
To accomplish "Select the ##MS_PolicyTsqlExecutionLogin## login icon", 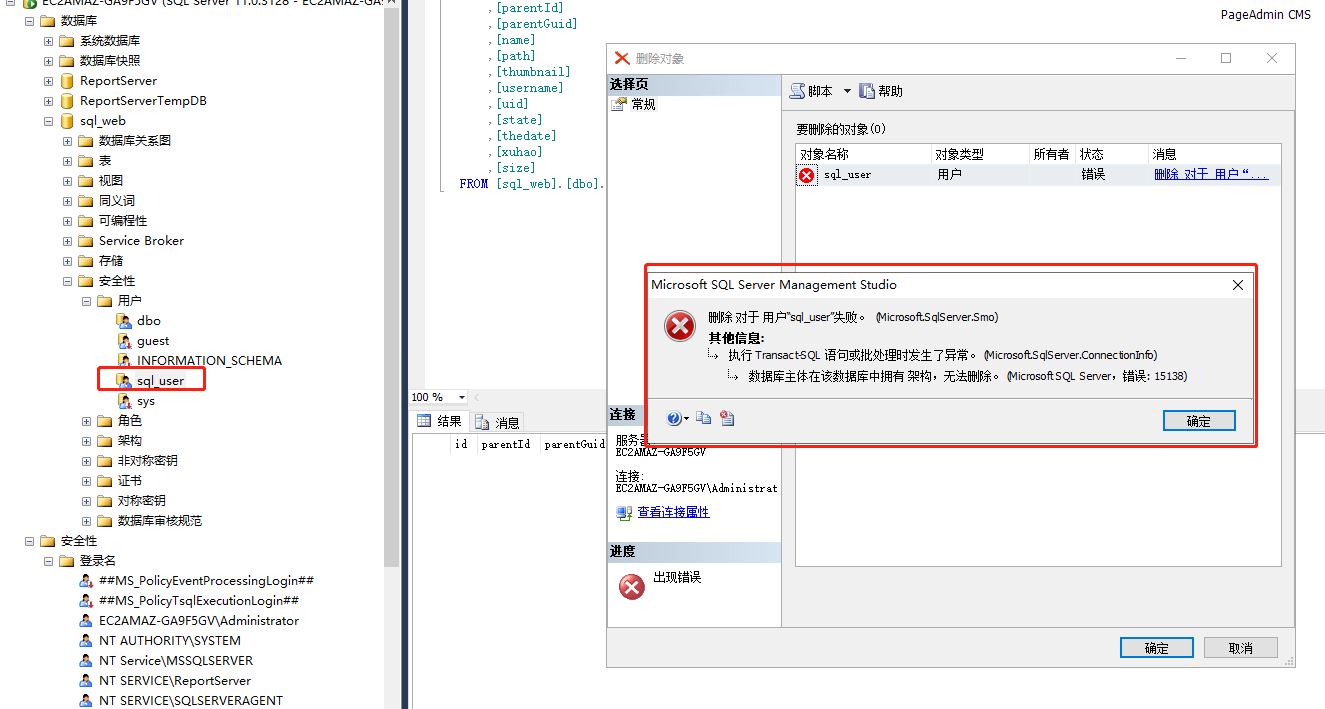I will [x=86, y=601].
